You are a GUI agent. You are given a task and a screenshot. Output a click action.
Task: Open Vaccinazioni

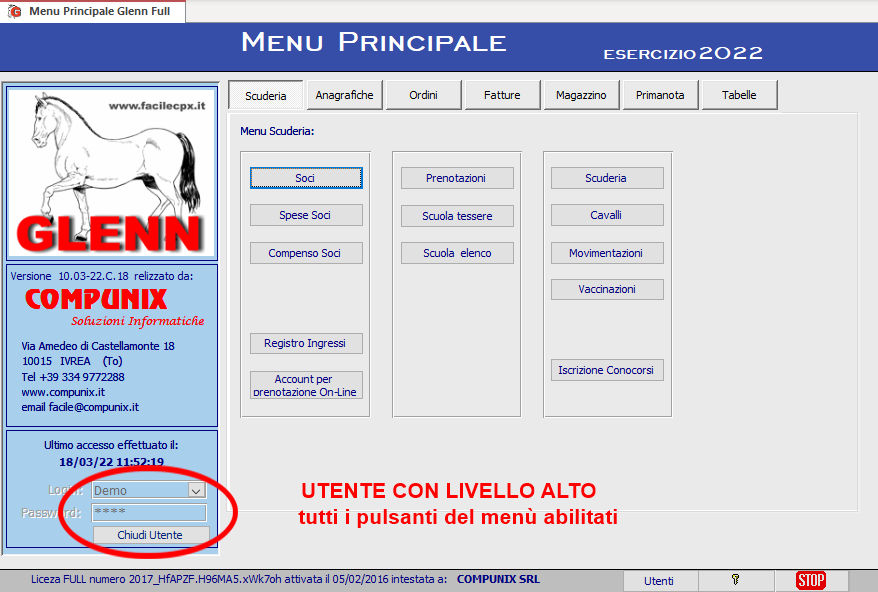607,290
